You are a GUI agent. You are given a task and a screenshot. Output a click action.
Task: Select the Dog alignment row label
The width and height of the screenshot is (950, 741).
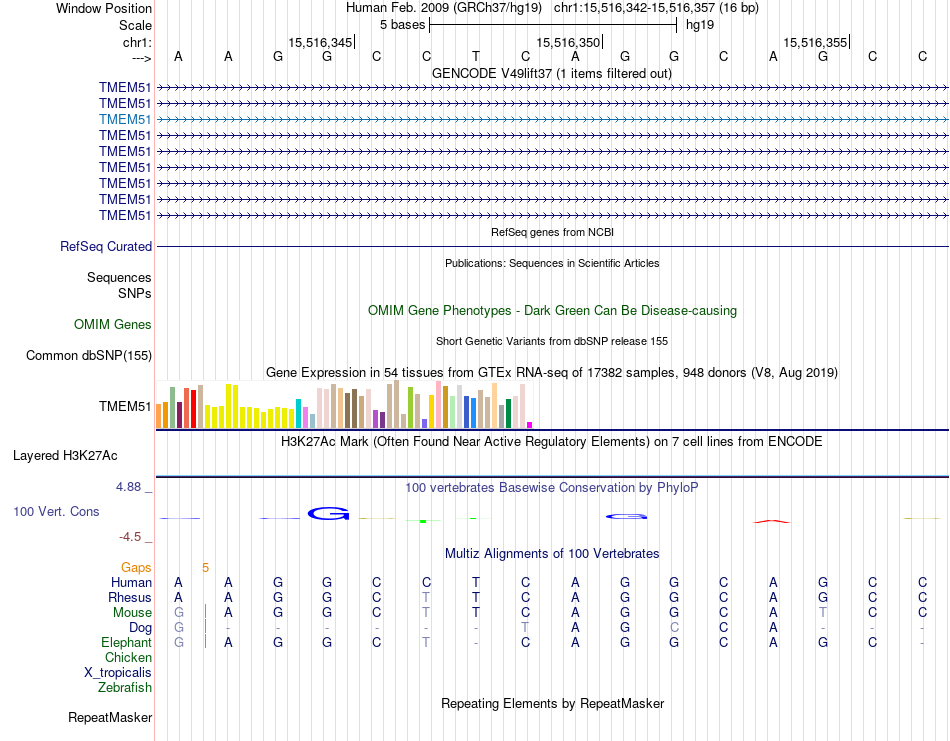[x=140, y=628]
